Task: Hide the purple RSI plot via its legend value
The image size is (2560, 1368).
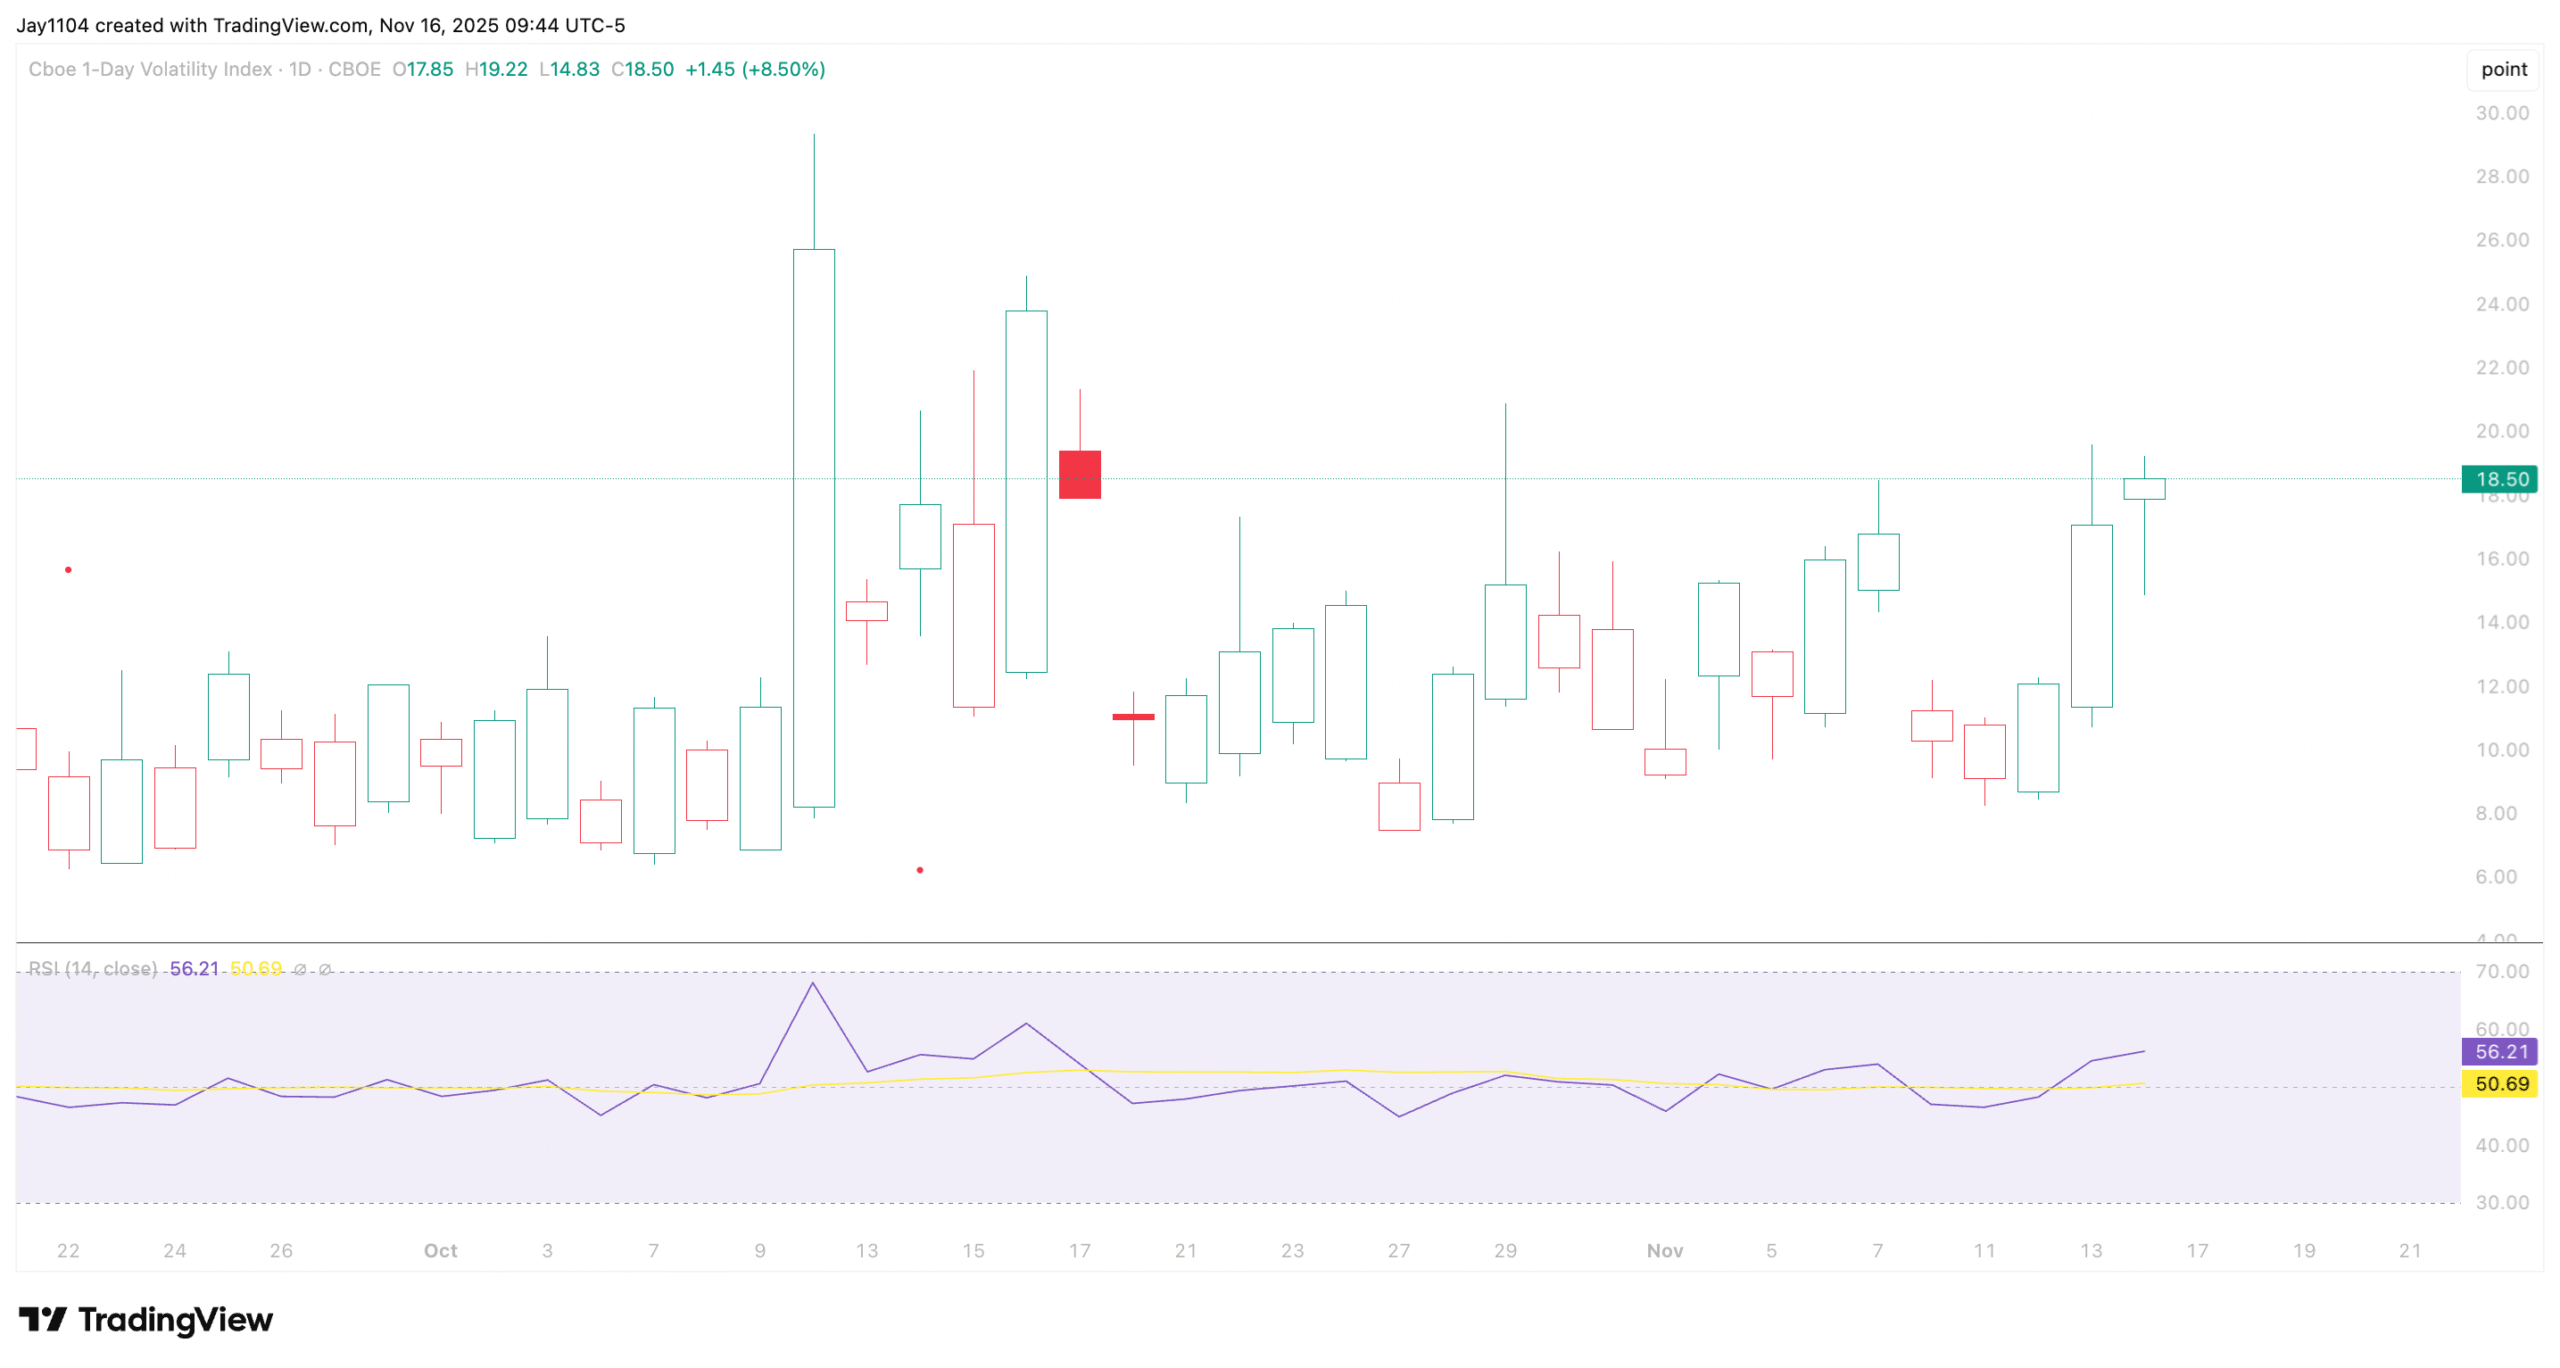Action: coord(195,968)
